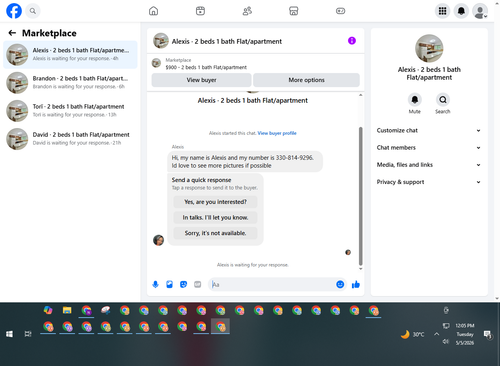Open the GIF picker icon
This screenshot has height=366, width=500.
click(x=198, y=284)
